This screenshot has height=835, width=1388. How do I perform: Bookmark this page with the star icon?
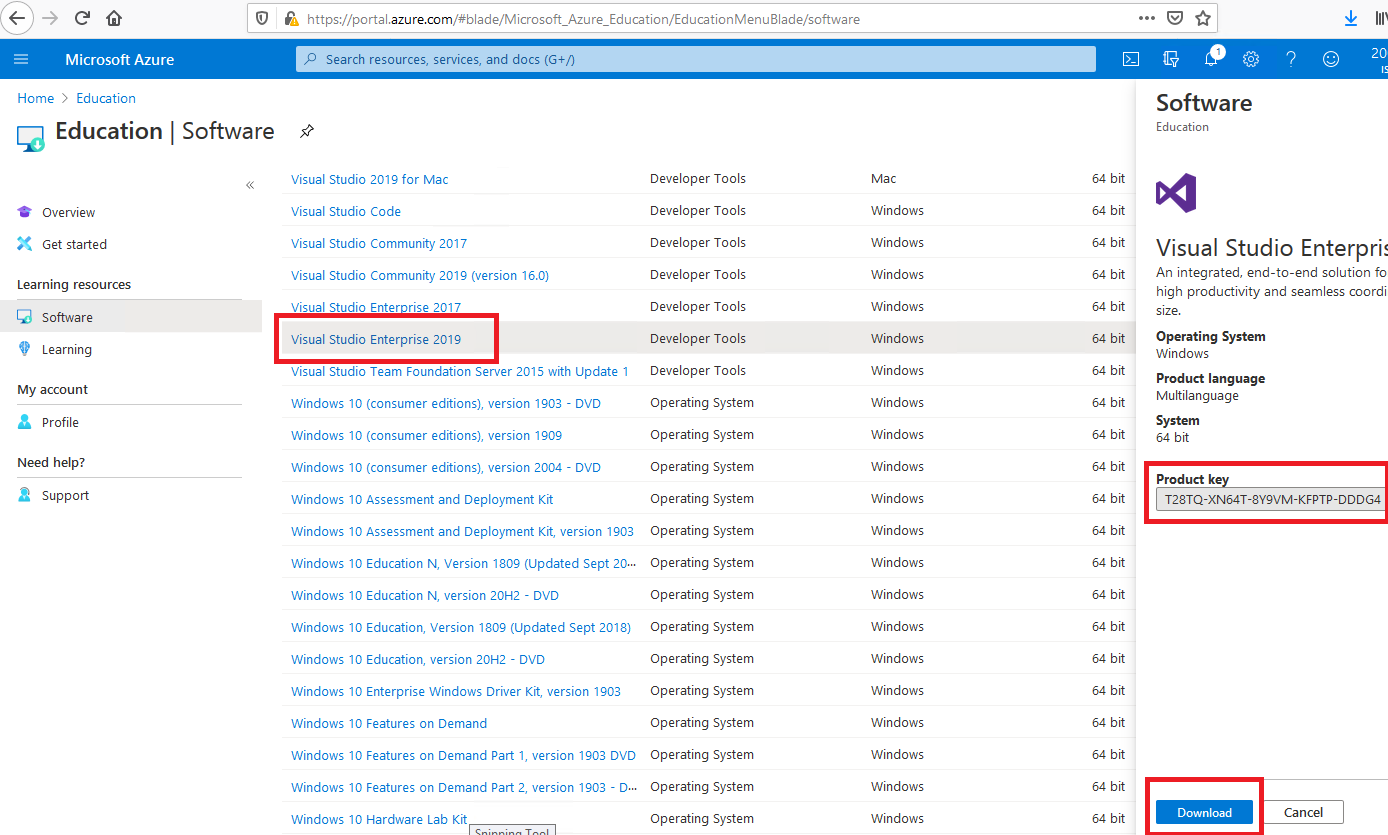pyautogui.click(x=1203, y=18)
